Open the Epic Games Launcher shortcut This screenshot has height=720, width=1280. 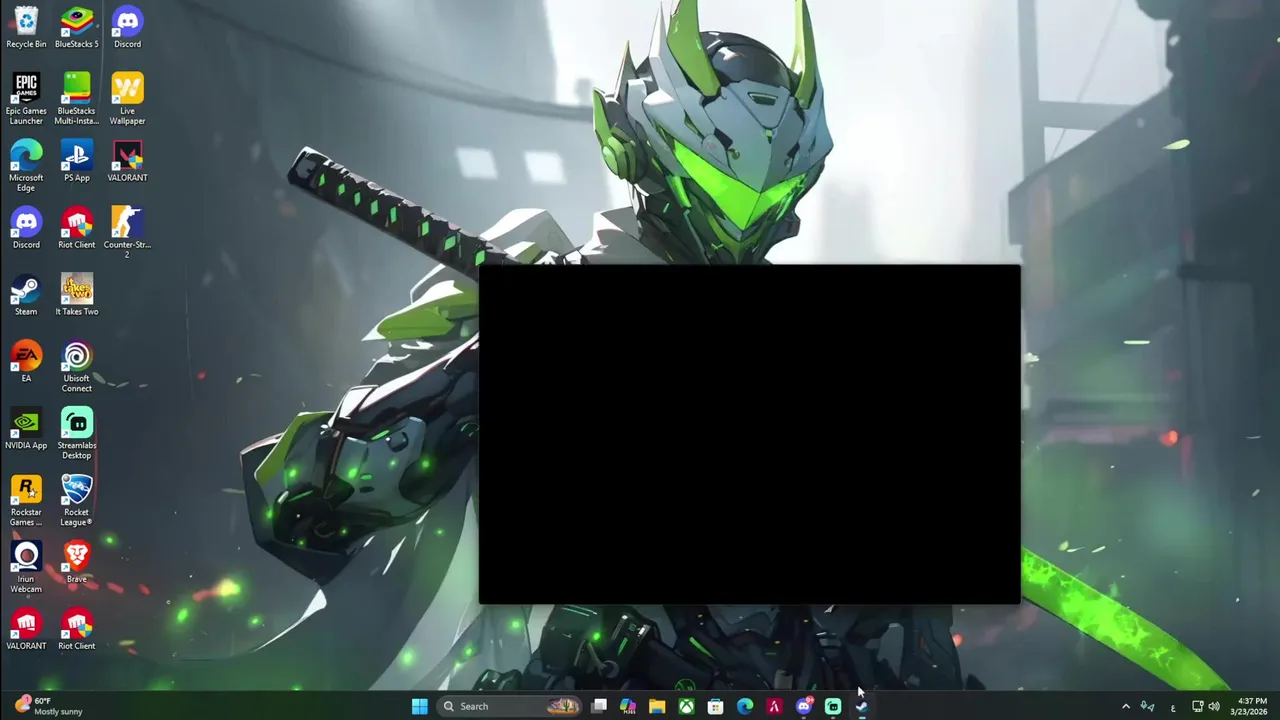coord(26,98)
